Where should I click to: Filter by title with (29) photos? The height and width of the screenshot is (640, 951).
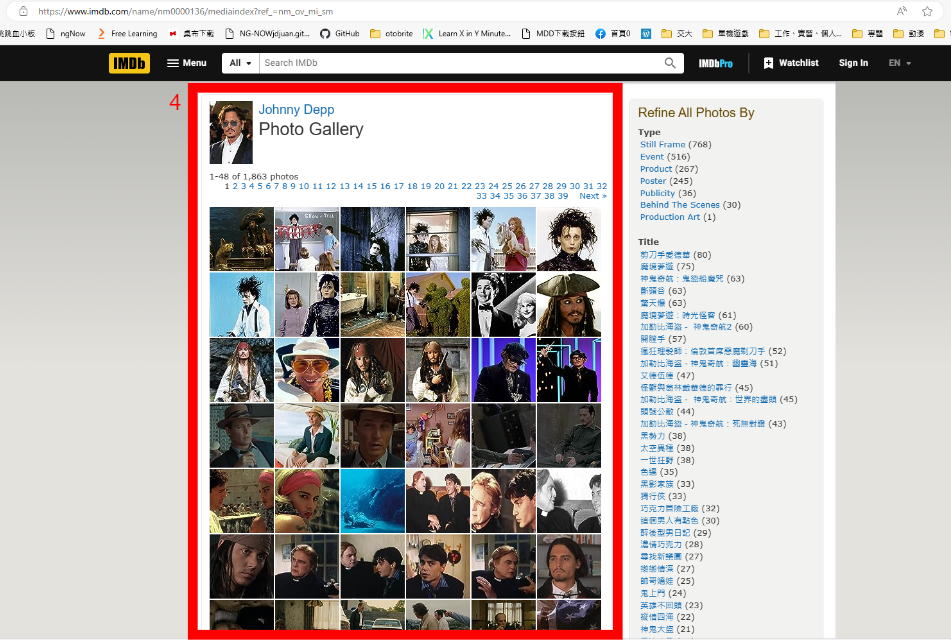pyautogui.click(x=665, y=533)
